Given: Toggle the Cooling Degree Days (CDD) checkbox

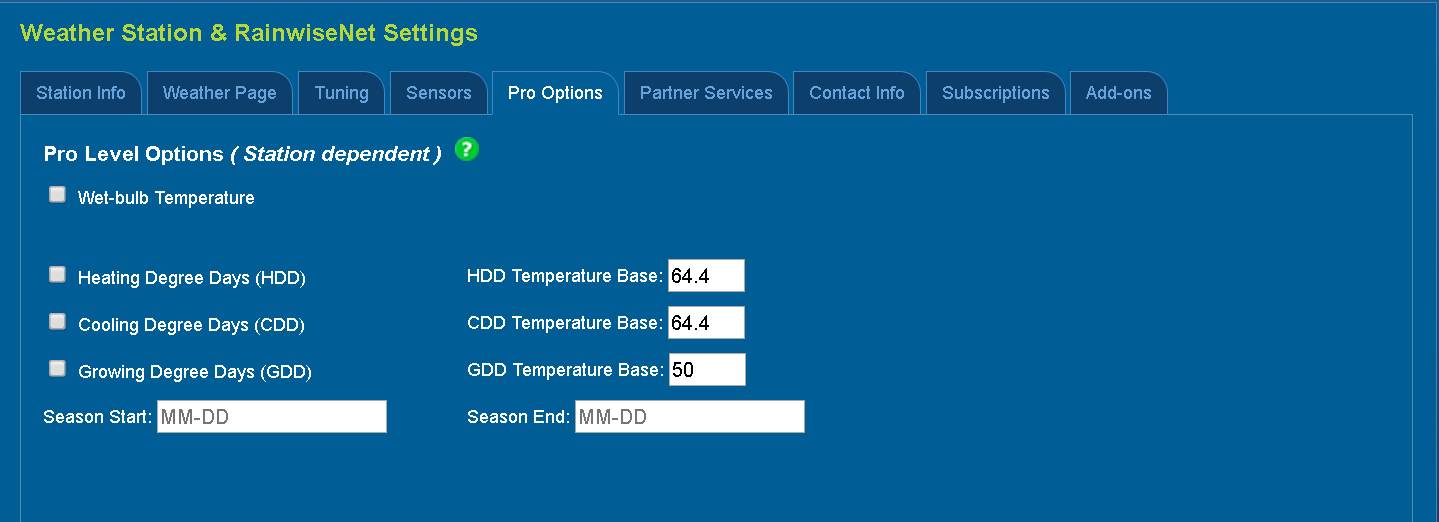Looking at the screenshot, I should 58,322.
